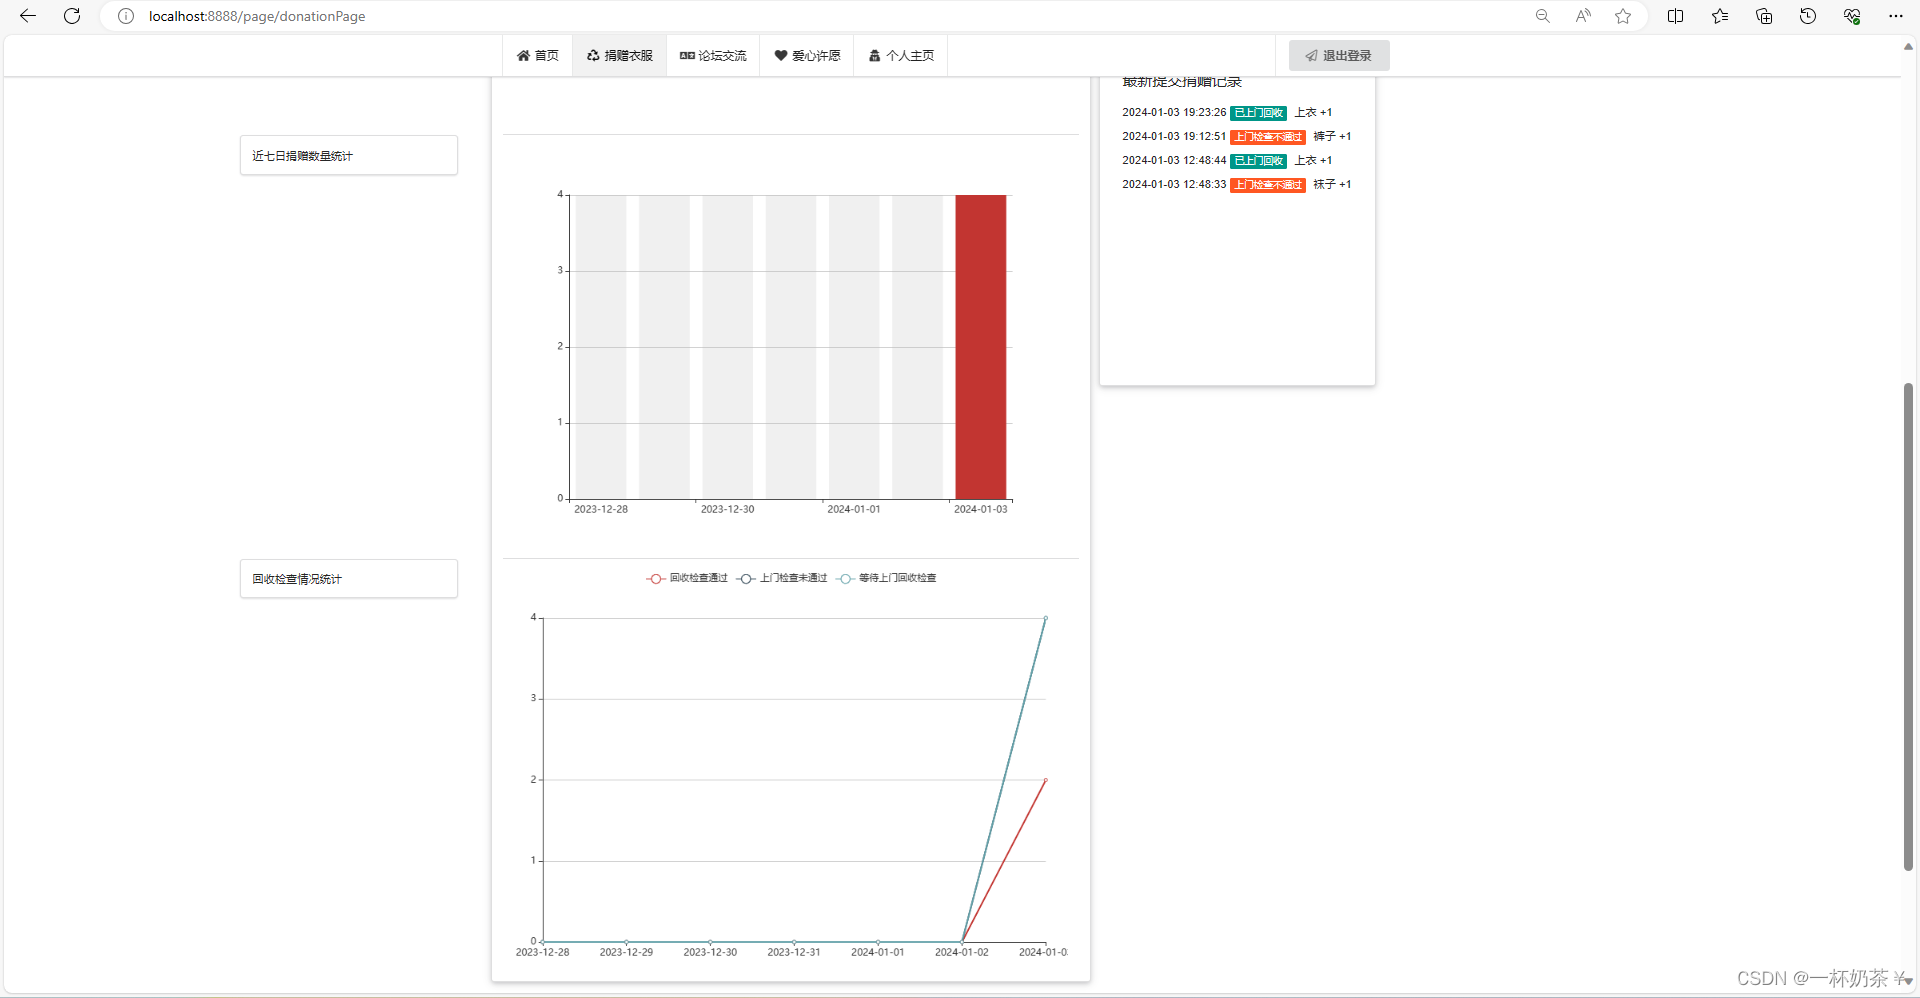Viewport: 1920px width, 998px height.
Task: Click the 退出登录 logout button
Action: [x=1339, y=56]
